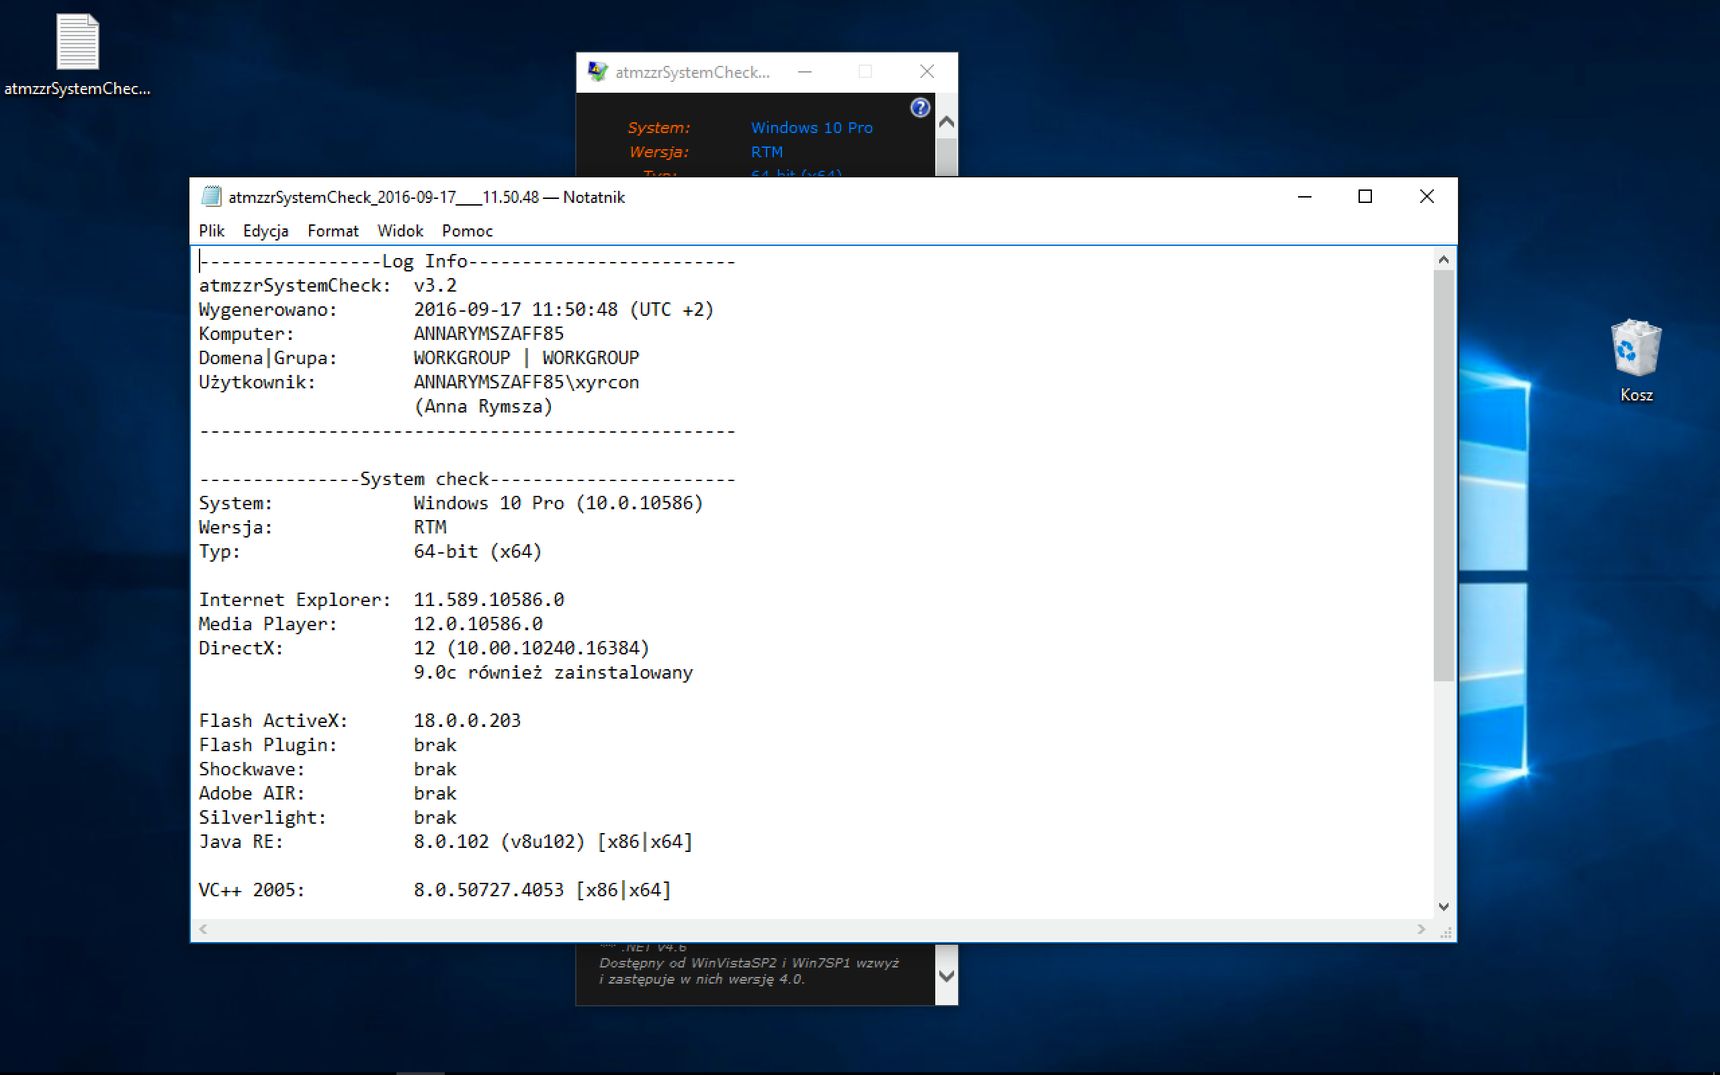1720x1075 pixels.
Task: Select the atmzzrSystemCheck text file desktop icon
Action: 77,56
